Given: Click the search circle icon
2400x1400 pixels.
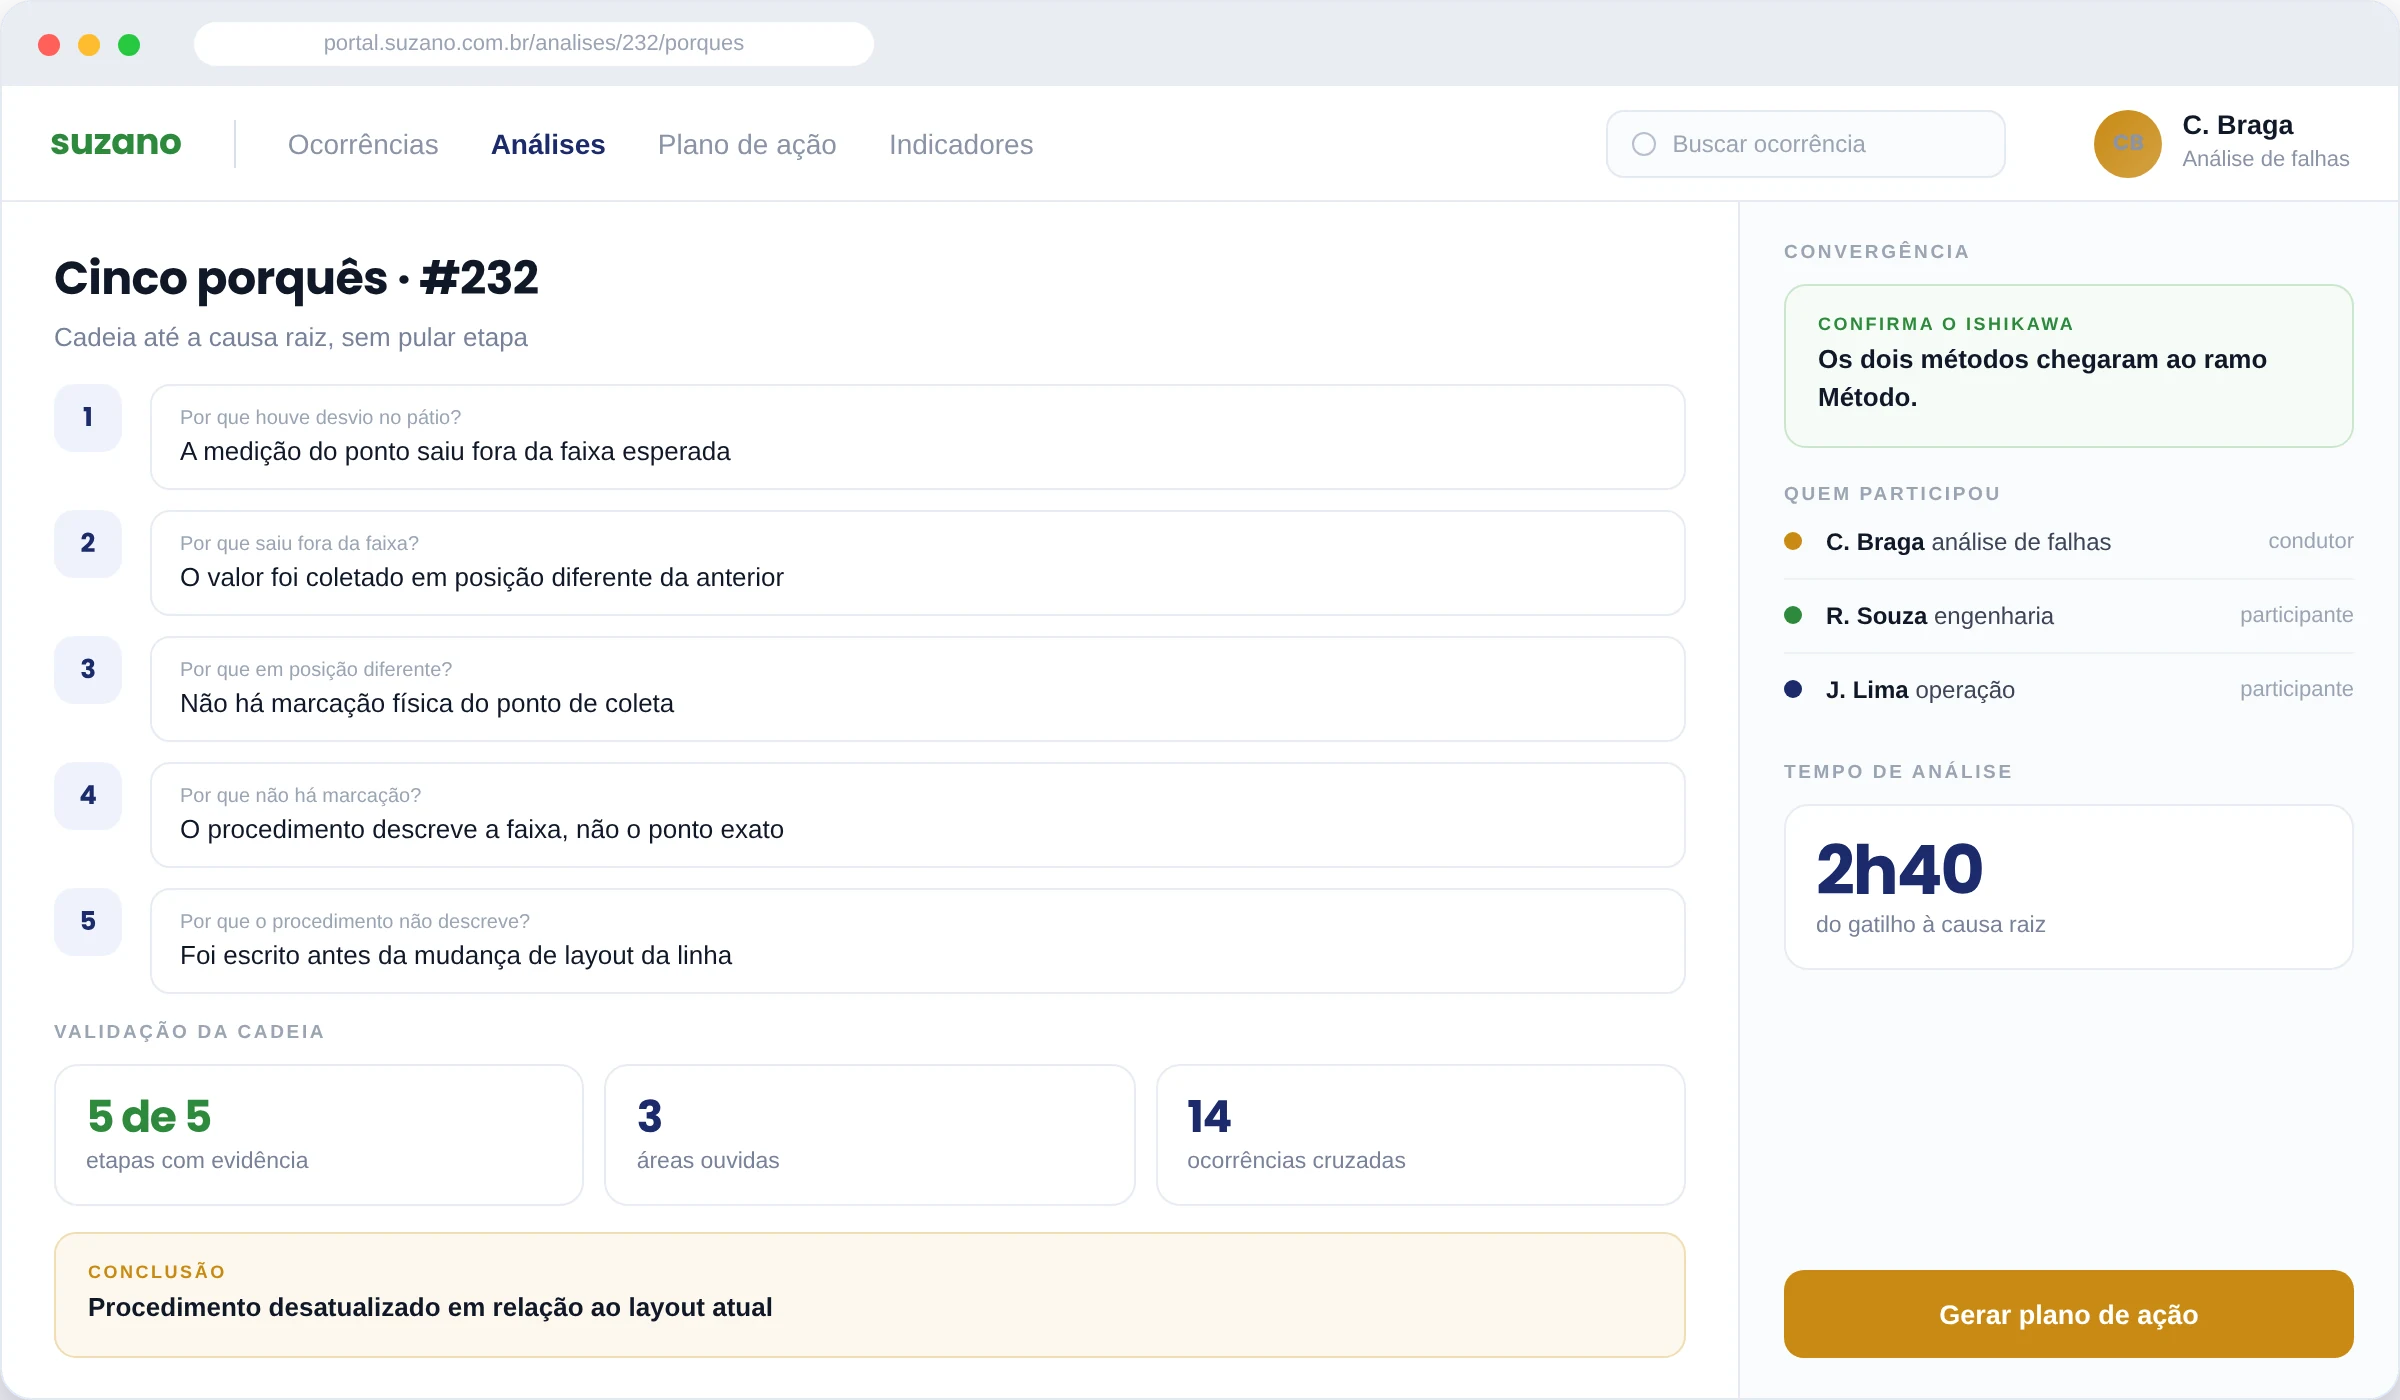Looking at the screenshot, I should [1644, 144].
